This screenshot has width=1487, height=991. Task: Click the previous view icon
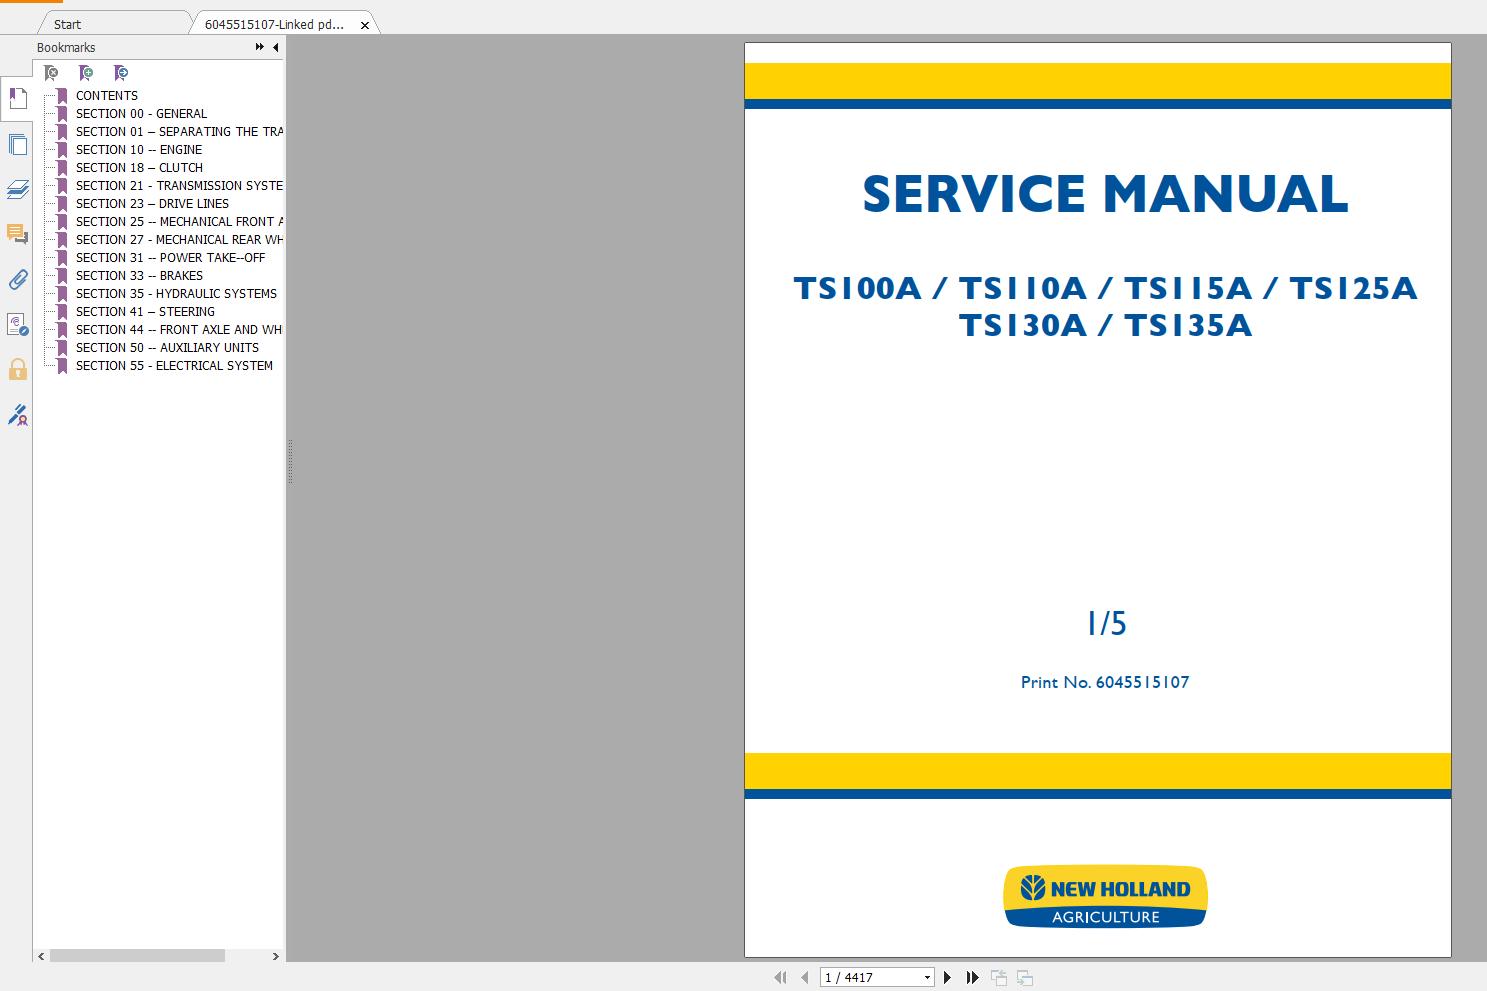pos(998,977)
